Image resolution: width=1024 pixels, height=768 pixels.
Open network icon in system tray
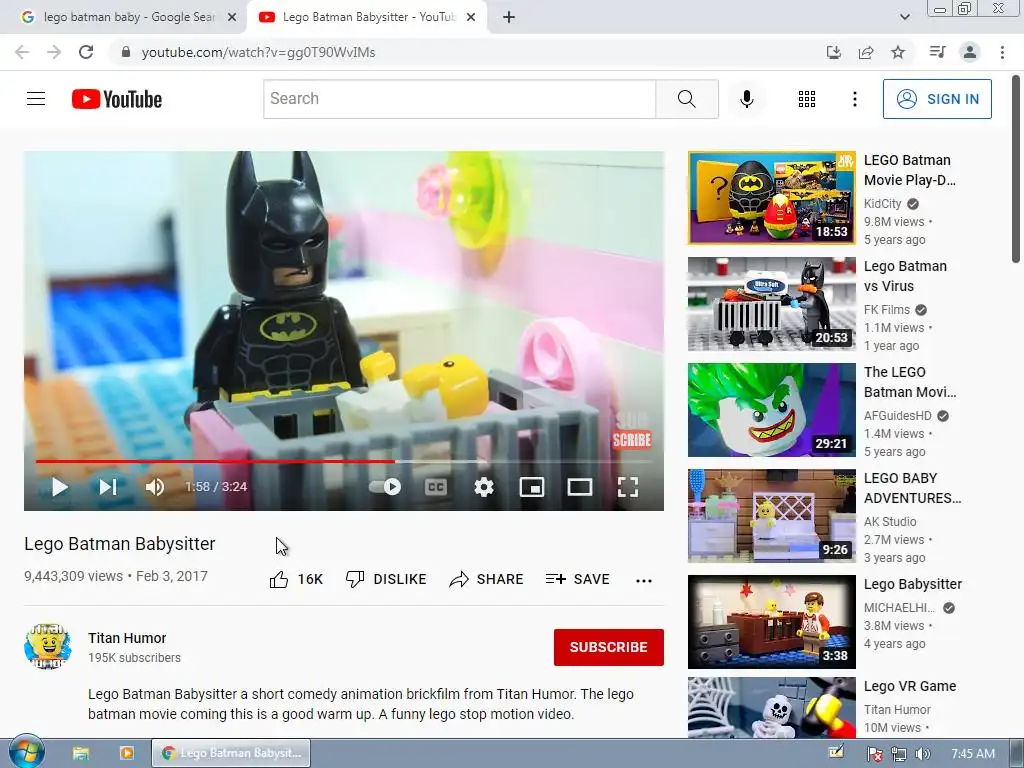[x=899, y=754]
